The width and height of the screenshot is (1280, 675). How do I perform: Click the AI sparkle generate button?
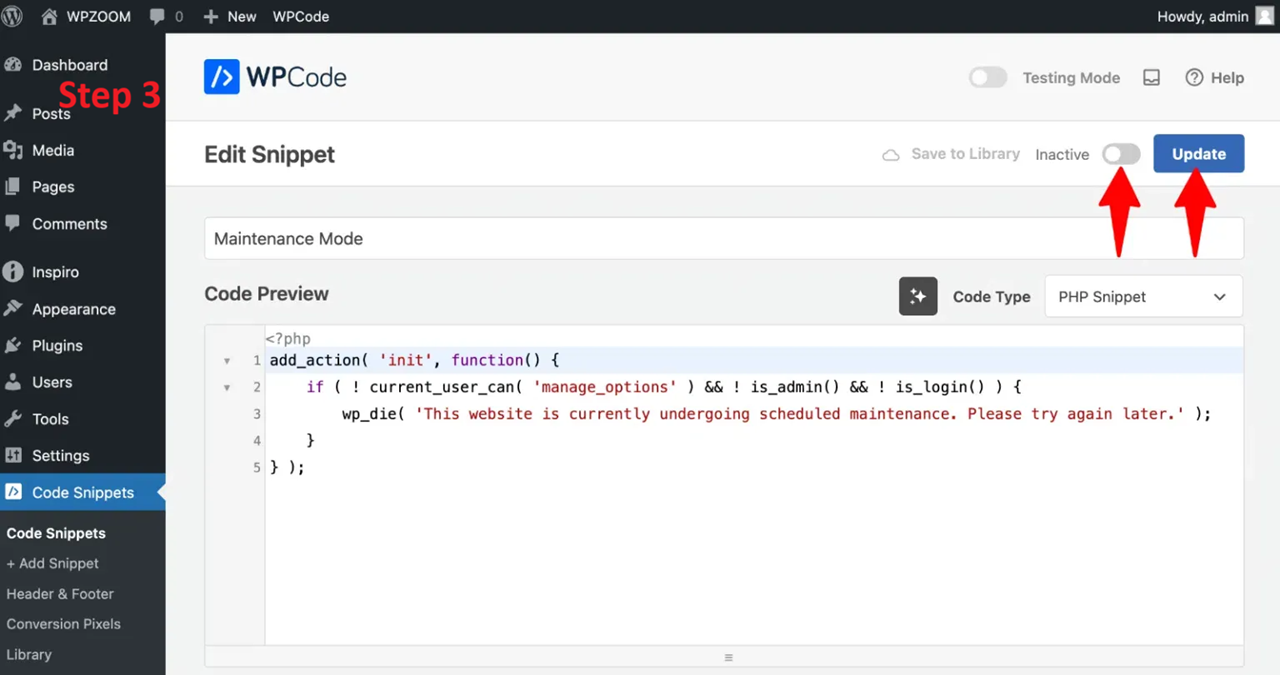click(x=917, y=296)
